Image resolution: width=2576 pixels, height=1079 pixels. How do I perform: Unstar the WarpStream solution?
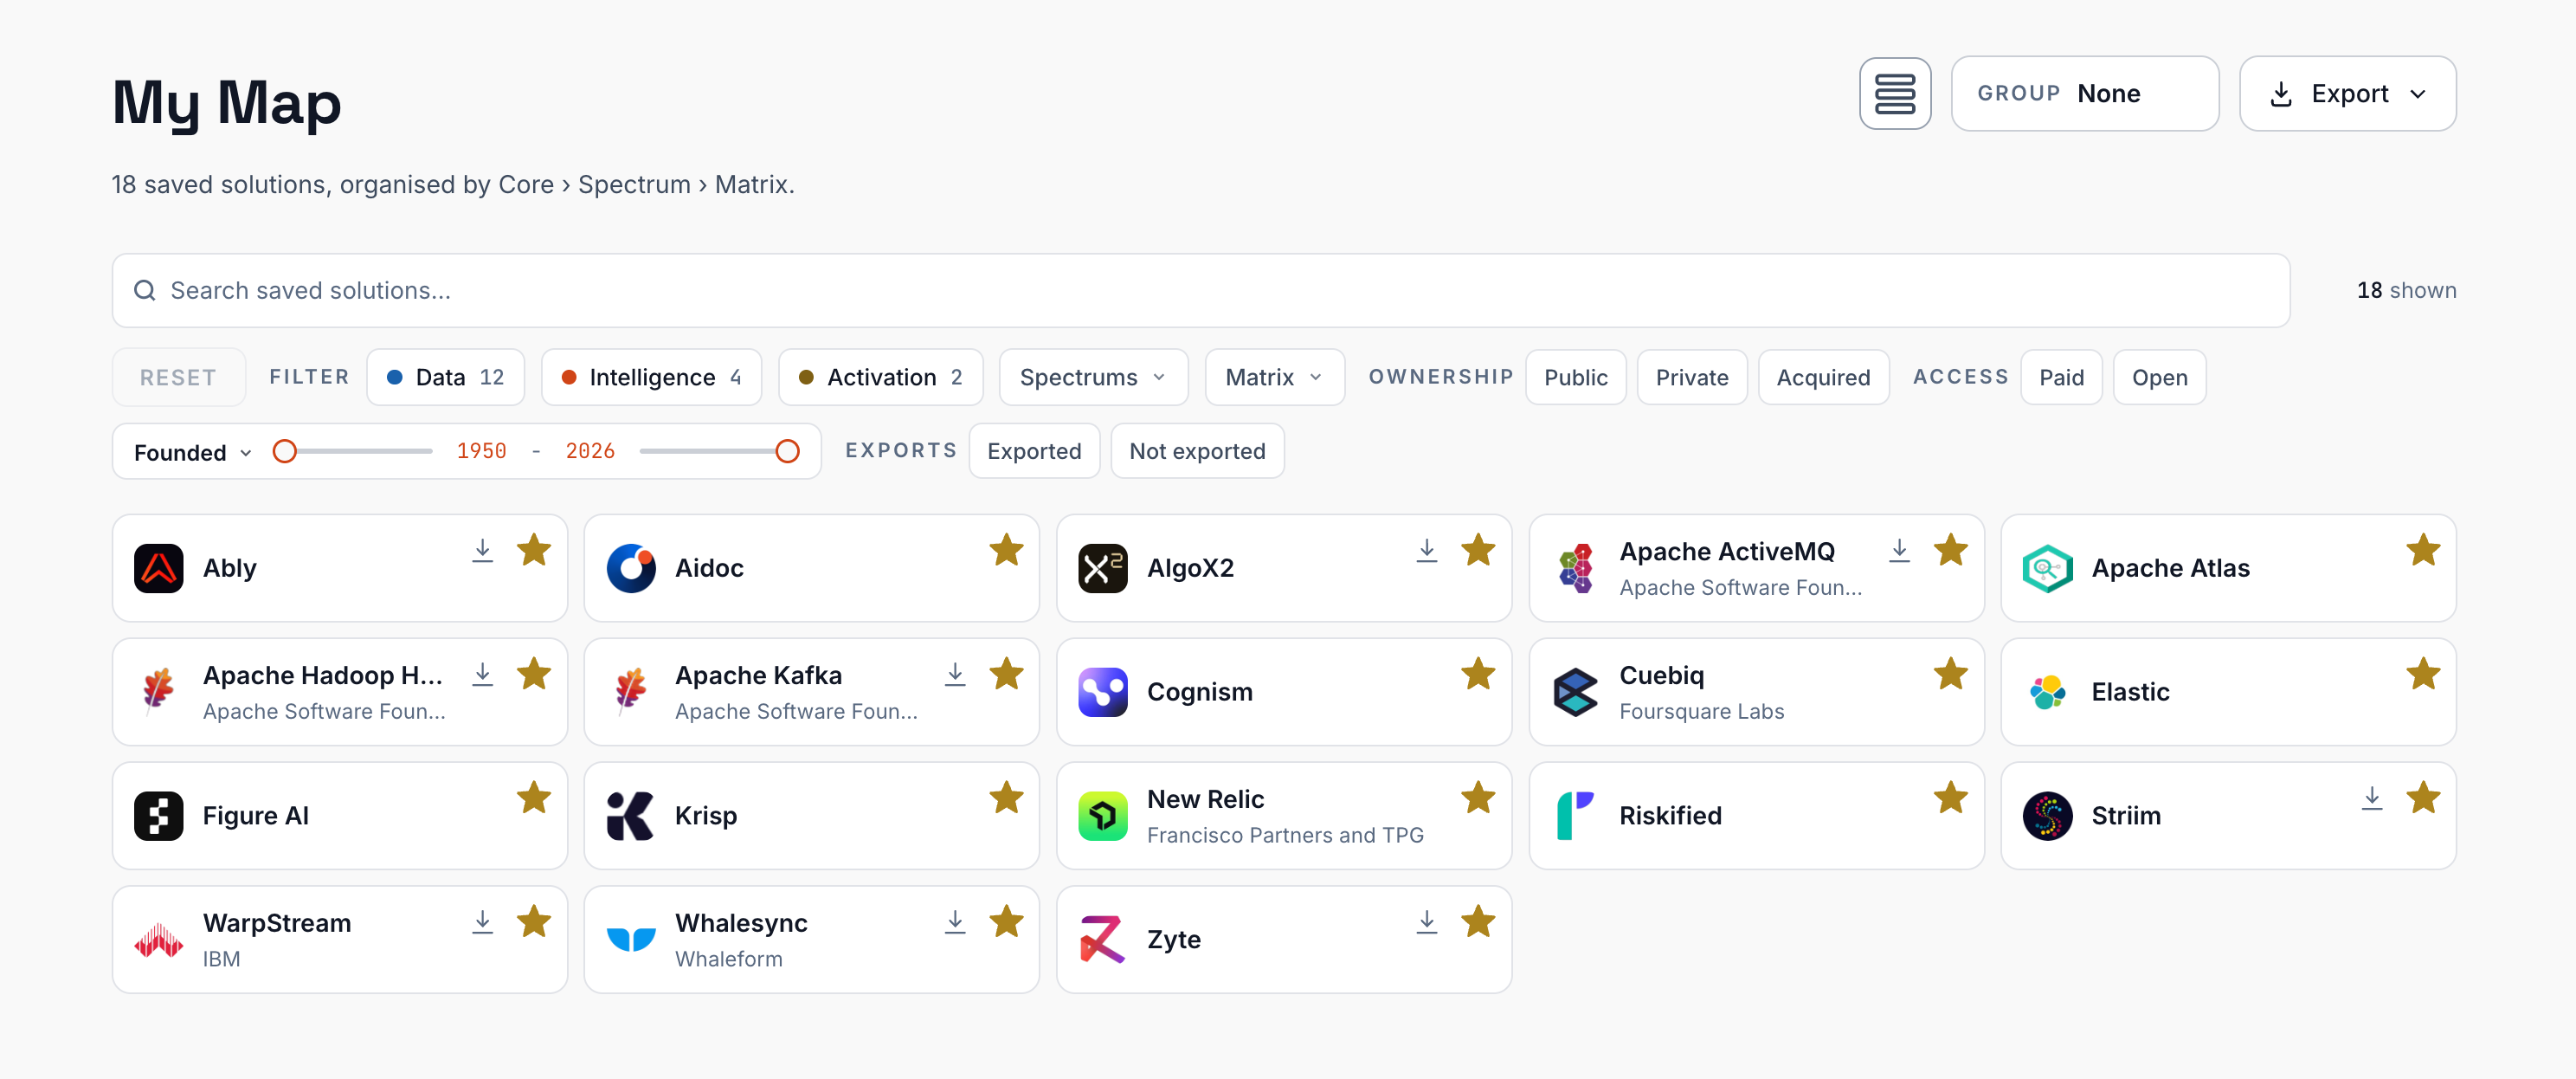click(x=534, y=923)
